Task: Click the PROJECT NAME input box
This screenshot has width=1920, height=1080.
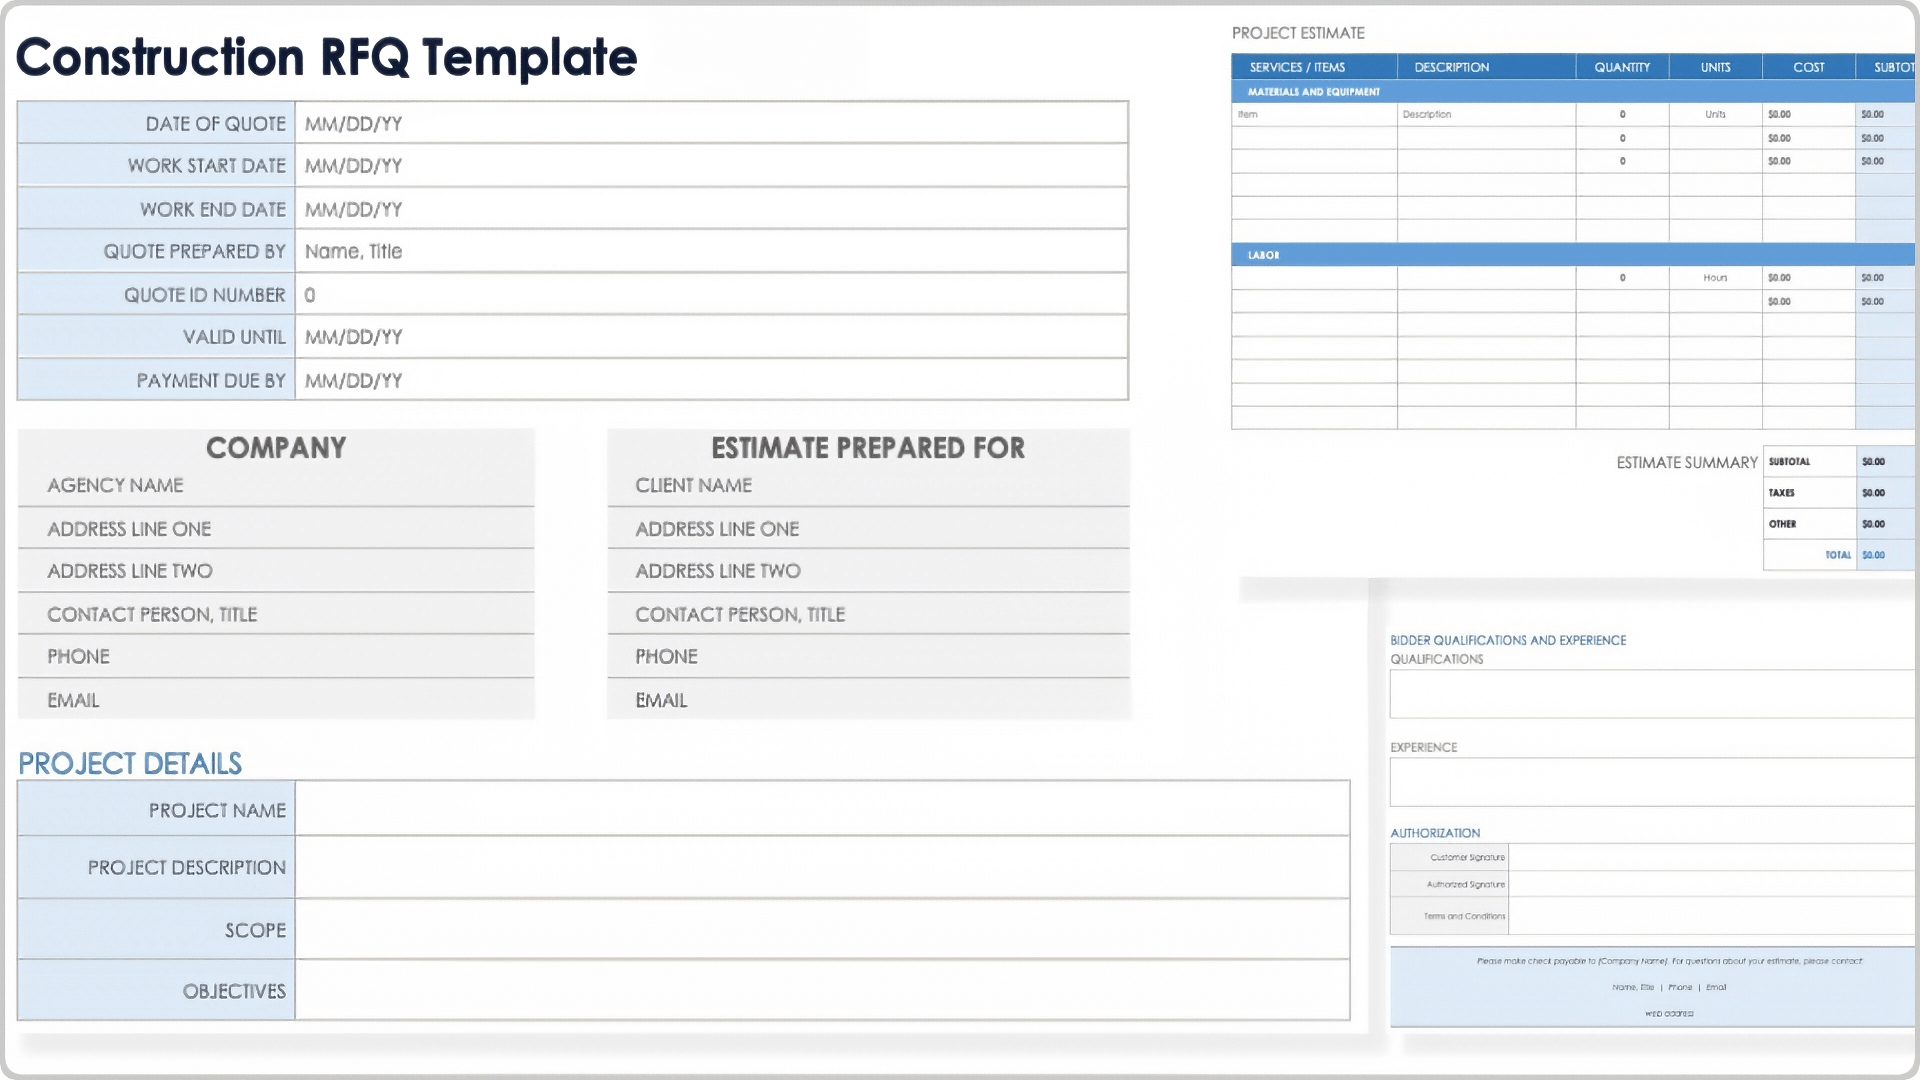Action: (820, 809)
